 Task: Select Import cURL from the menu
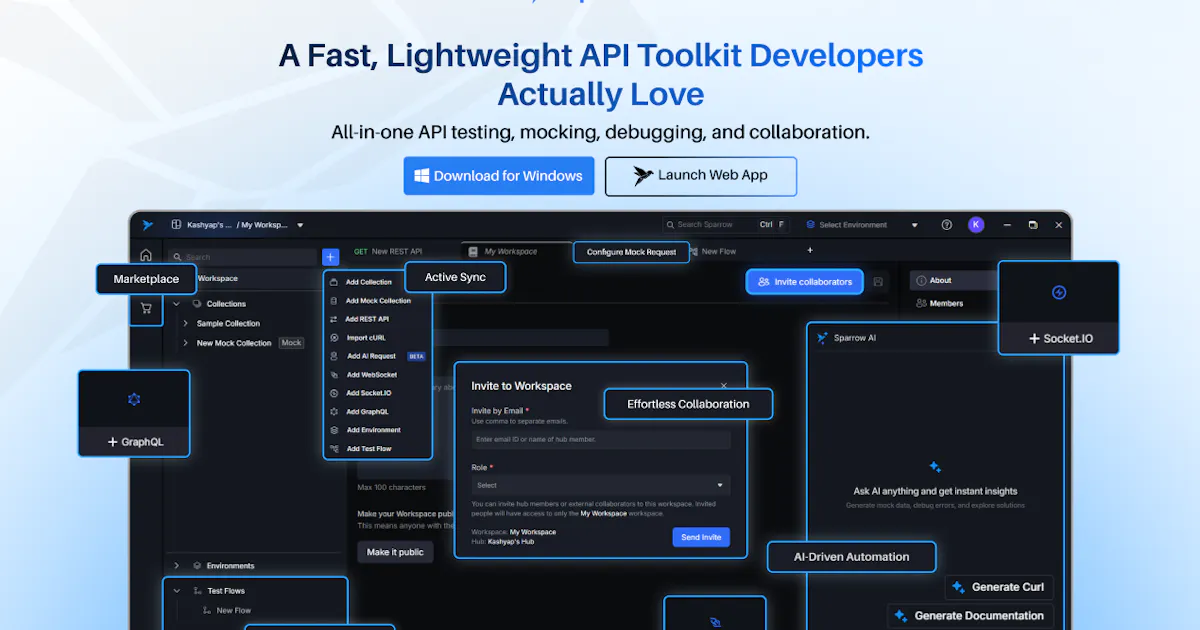point(377,338)
